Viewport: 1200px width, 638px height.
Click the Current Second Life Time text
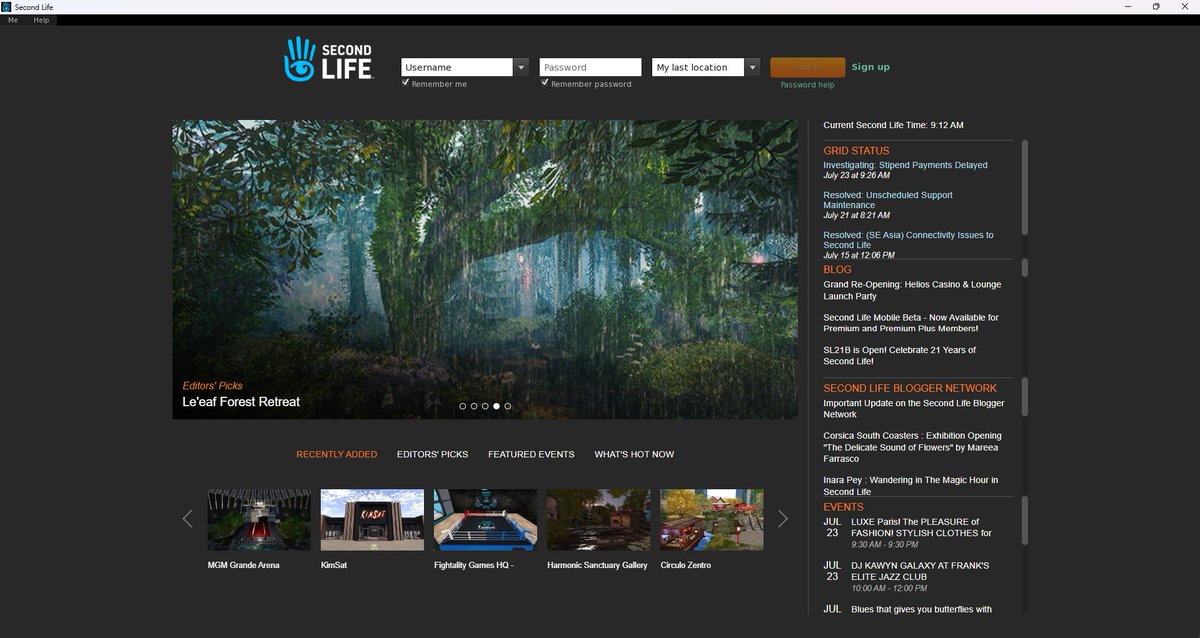click(893, 125)
